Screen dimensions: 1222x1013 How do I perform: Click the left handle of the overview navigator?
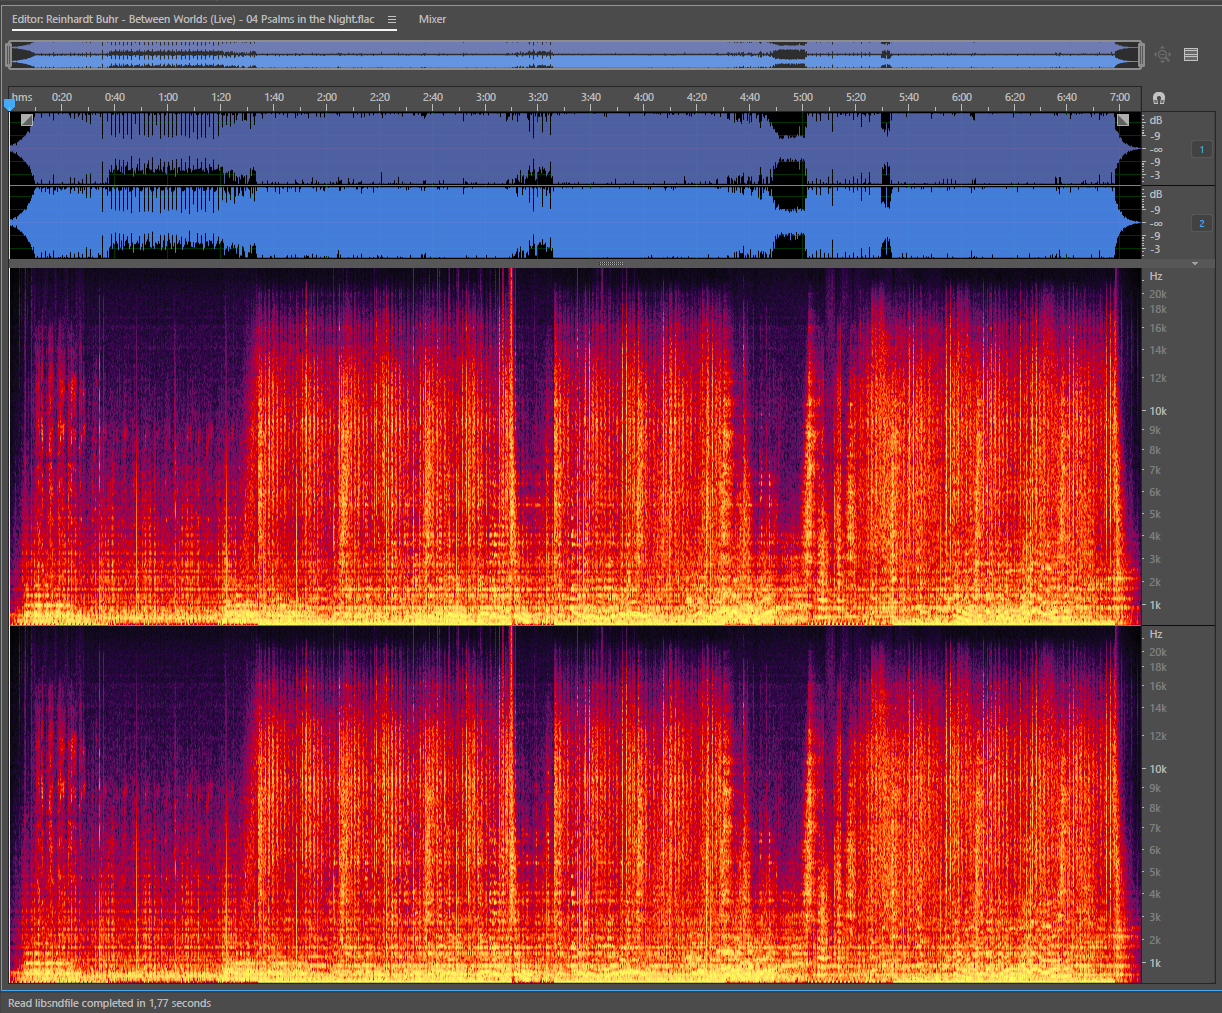pos(8,55)
